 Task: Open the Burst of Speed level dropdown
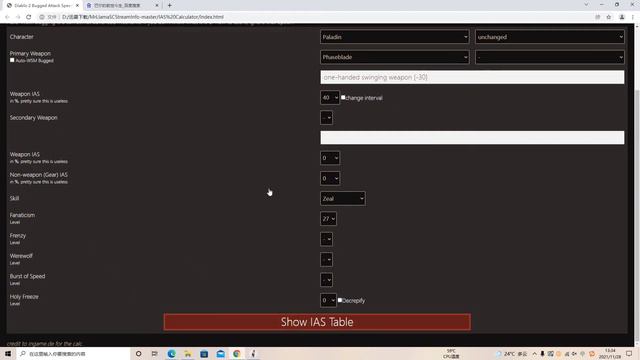[x=327, y=280]
